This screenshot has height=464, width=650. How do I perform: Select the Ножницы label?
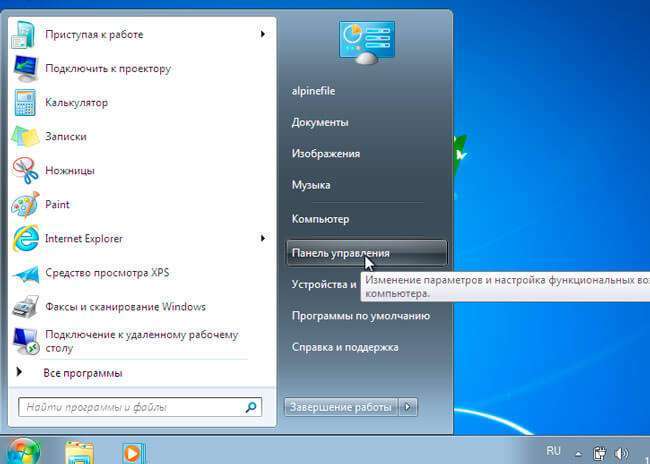[x=70, y=170]
